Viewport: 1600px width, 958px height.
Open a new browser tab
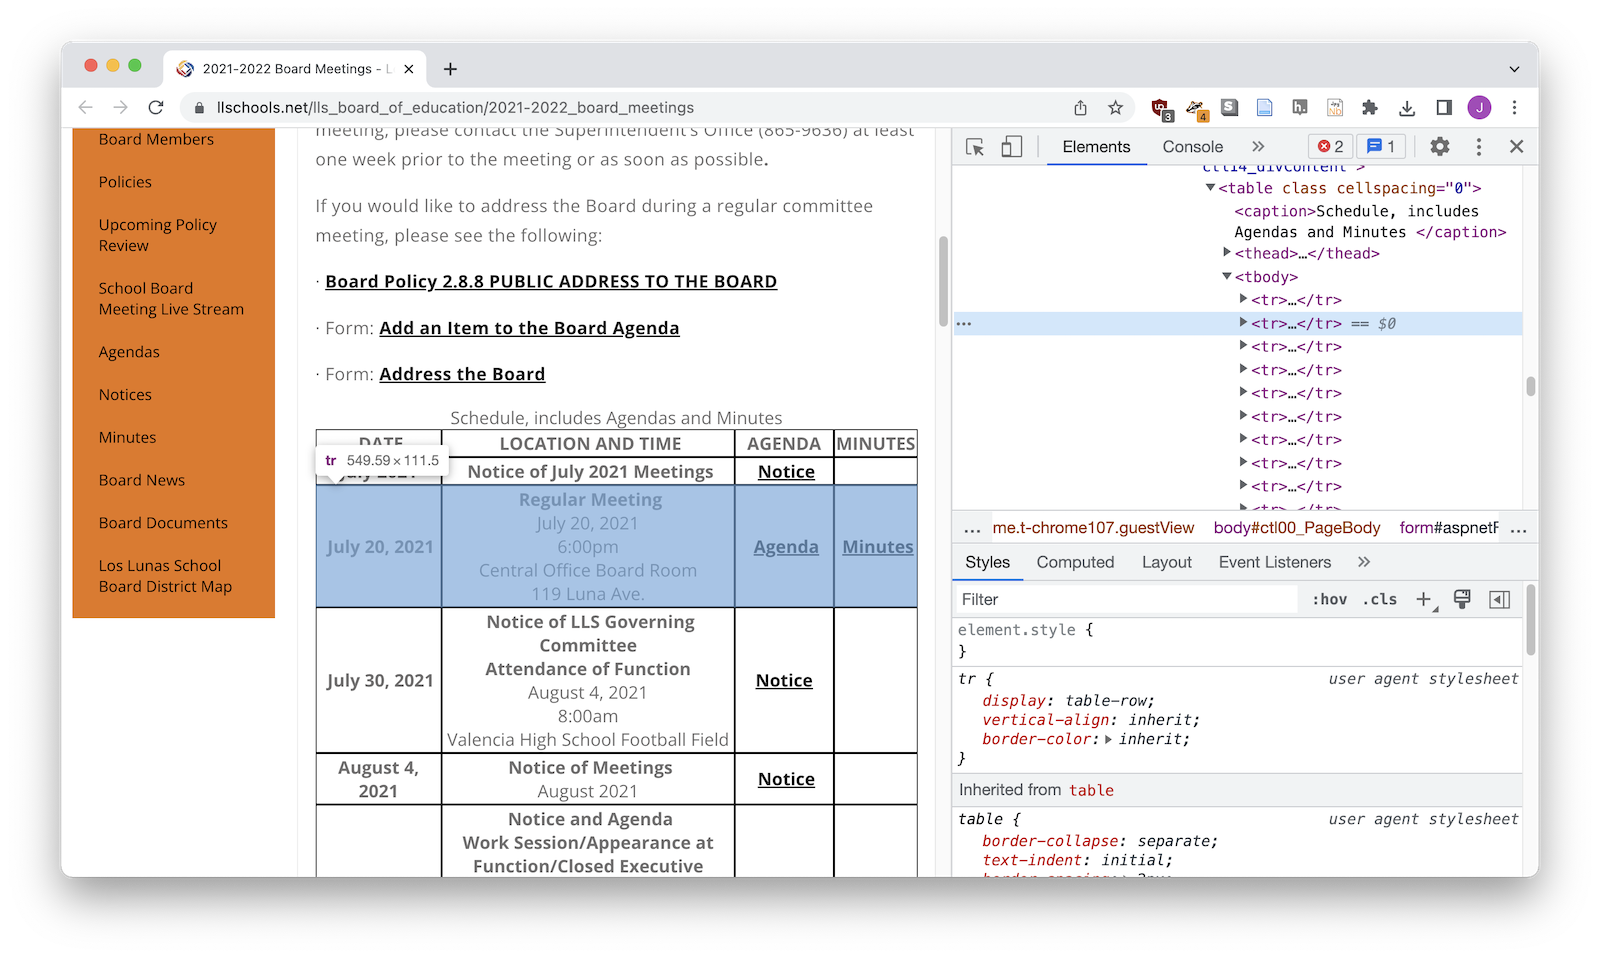point(450,69)
